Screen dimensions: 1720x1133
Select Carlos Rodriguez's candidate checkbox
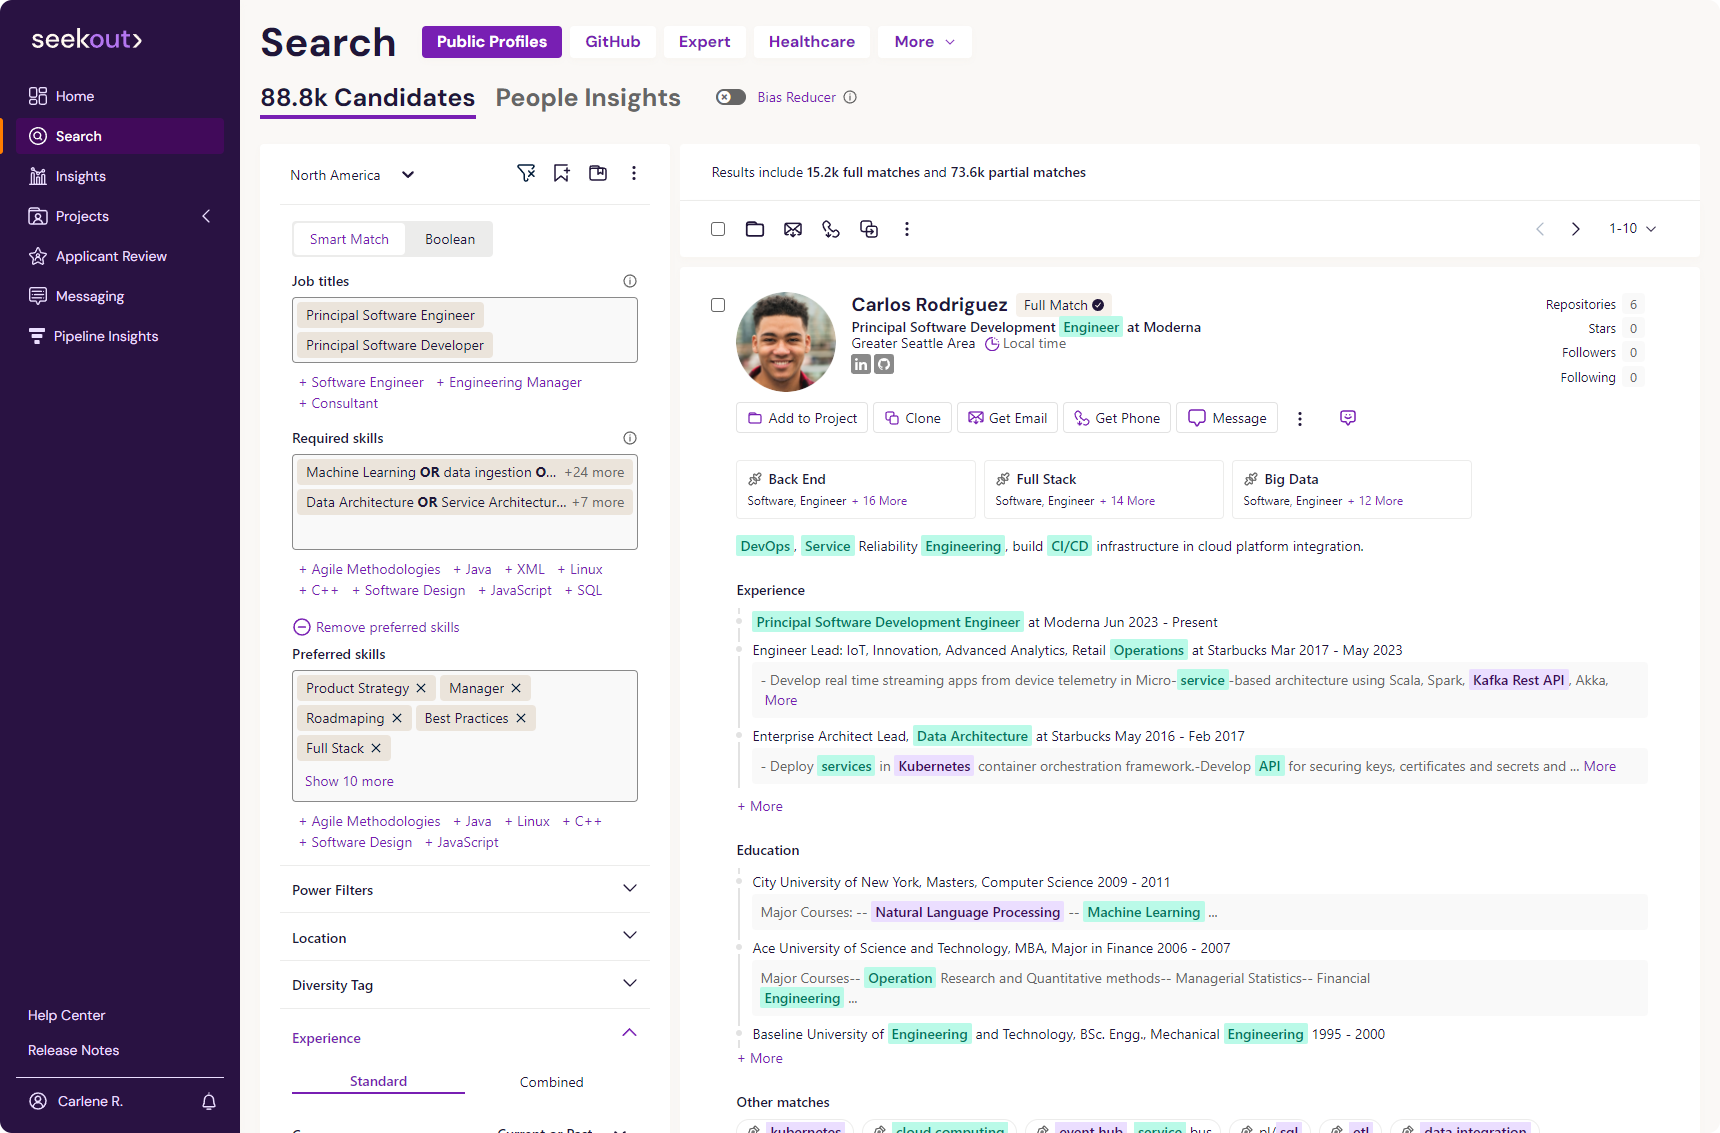(x=718, y=305)
